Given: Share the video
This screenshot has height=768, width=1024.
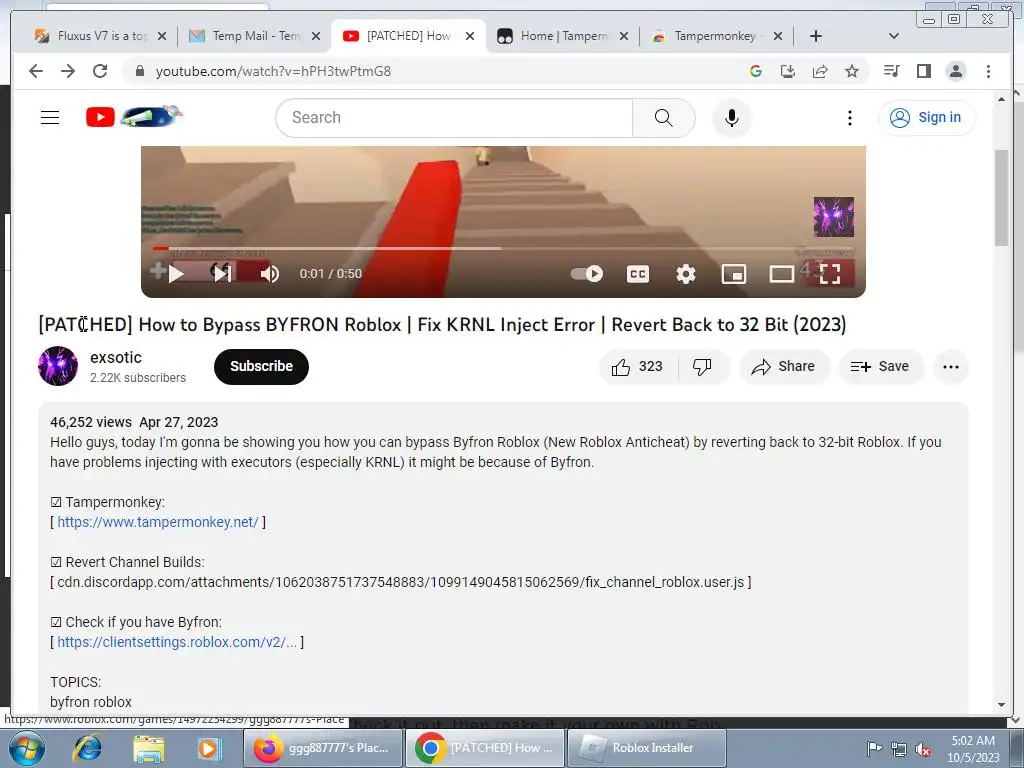Looking at the screenshot, I should [x=784, y=367].
